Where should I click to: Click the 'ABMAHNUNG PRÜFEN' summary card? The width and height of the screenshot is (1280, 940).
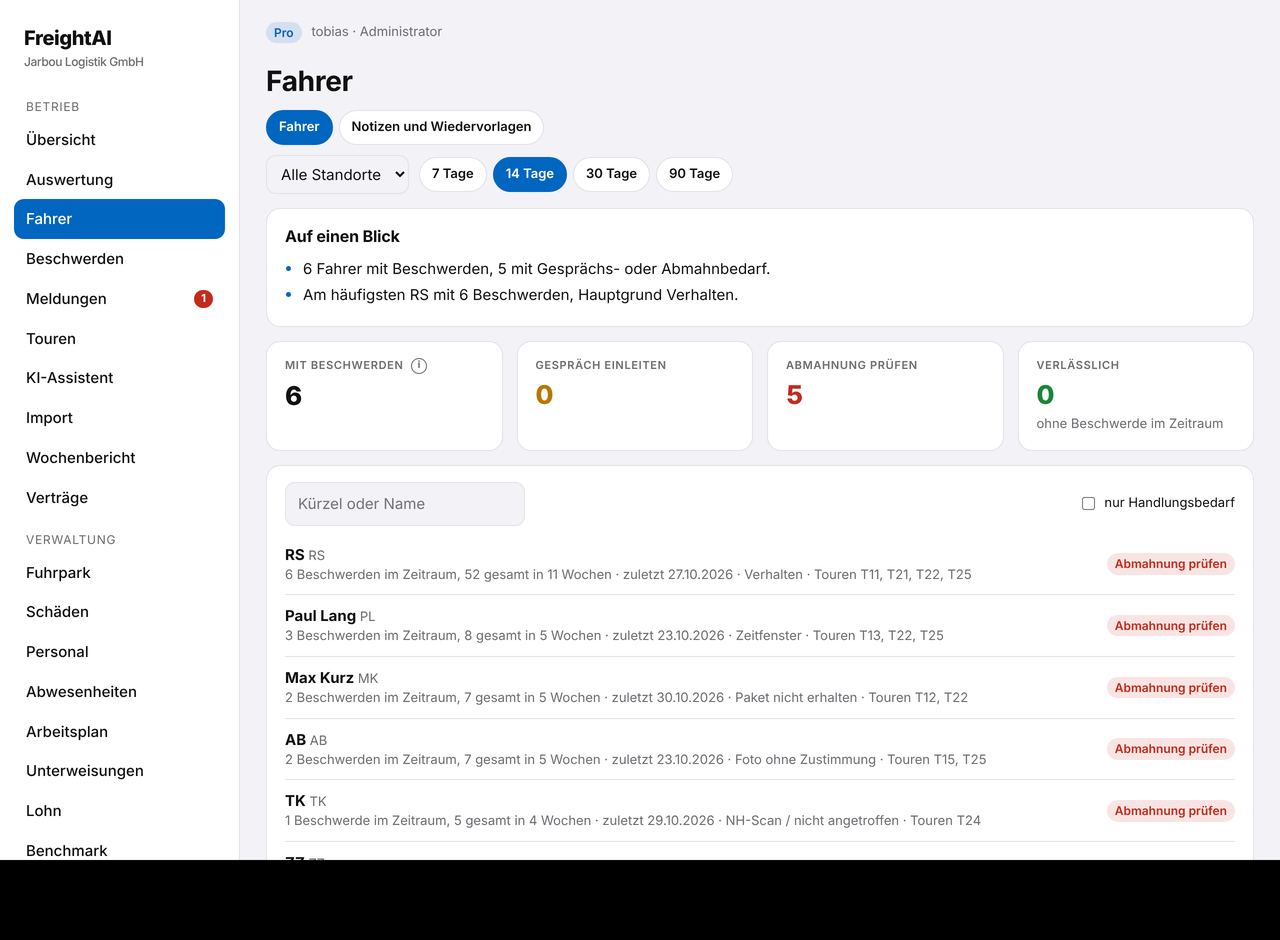point(885,396)
